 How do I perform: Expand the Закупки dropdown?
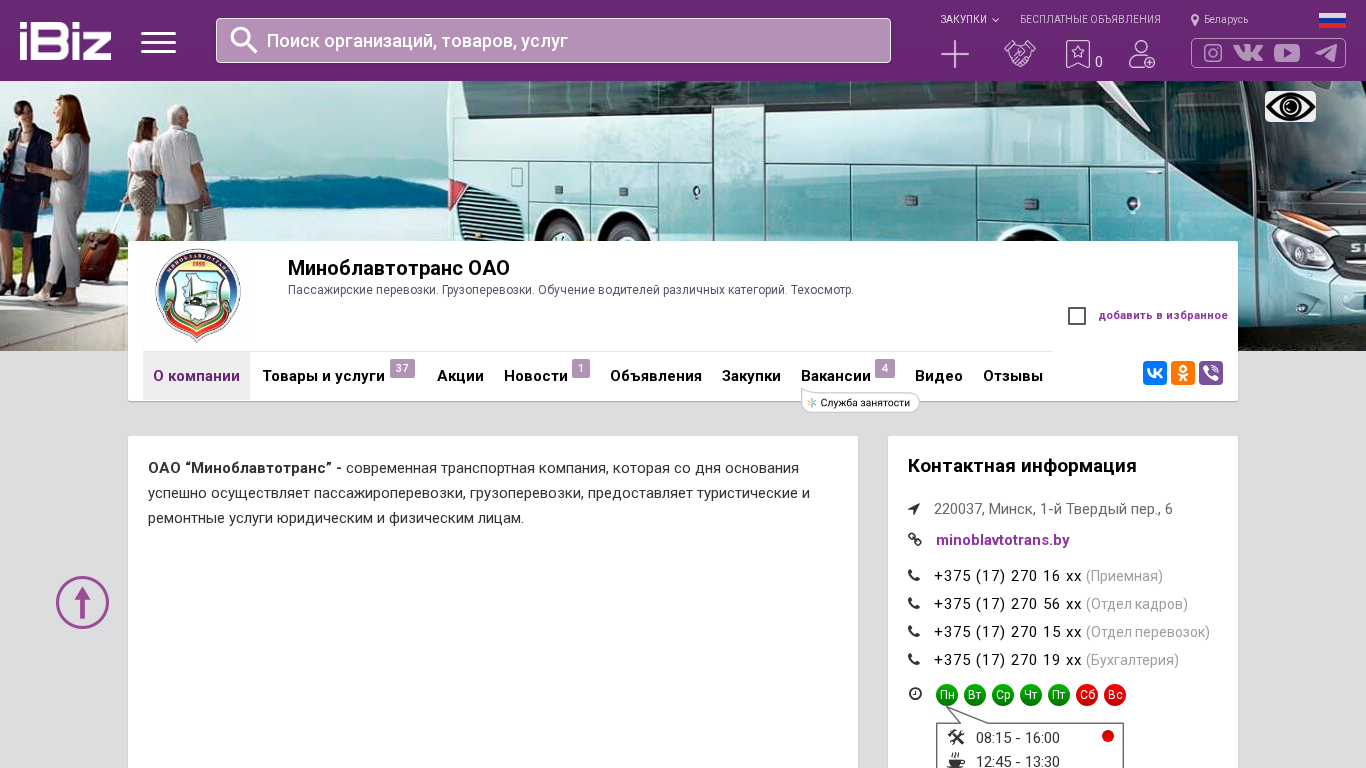point(969,19)
